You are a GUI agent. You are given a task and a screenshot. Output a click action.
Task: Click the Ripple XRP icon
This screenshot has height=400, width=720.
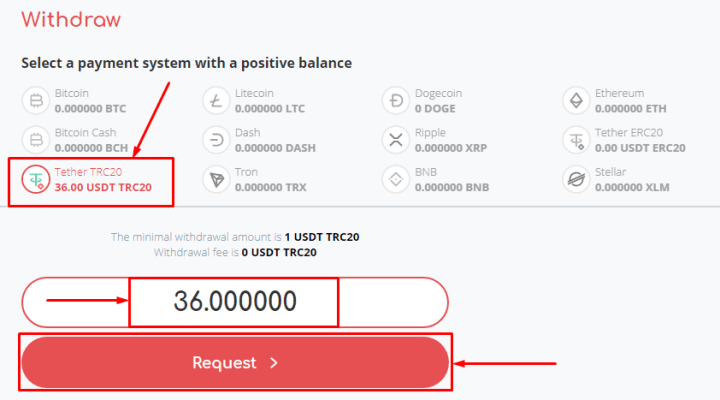coord(397,140)
